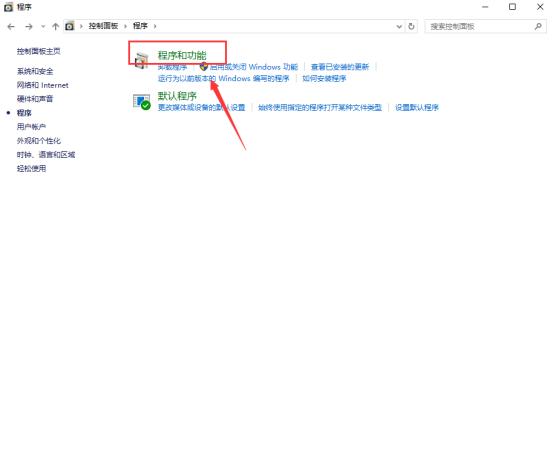Screen dimensions: 553x460
Task: Select 控制面板 in the address breadcrumb
Action: point(103,26)
